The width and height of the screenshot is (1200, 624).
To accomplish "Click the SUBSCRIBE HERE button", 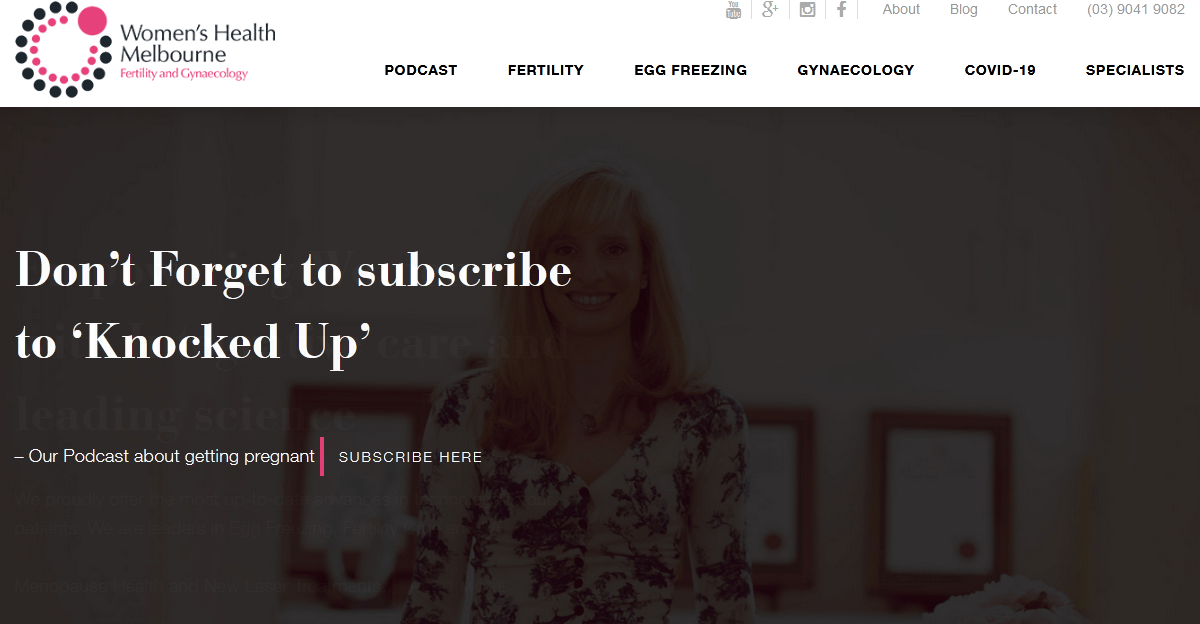I will coord(411,457).
